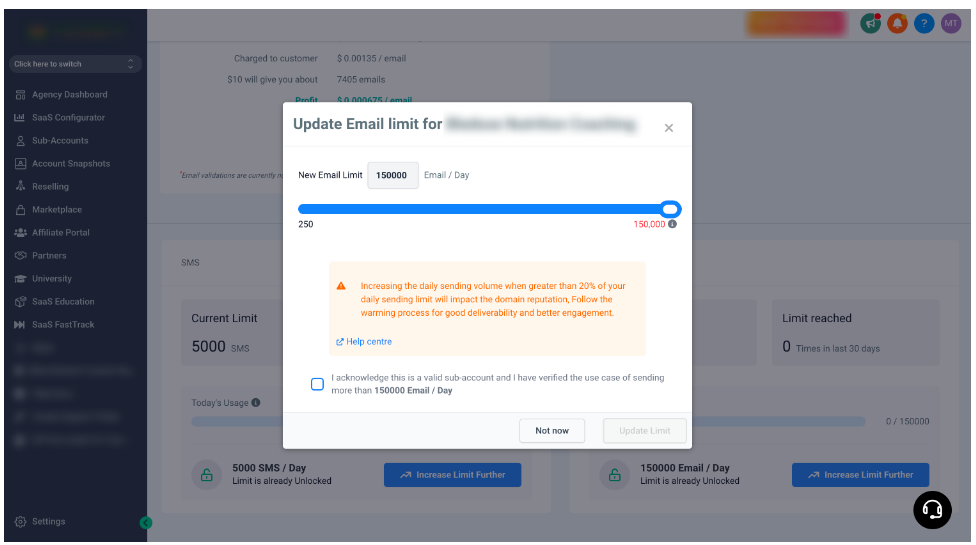
Task: Click the blue help question mark icon
Action: coord(924,24)
